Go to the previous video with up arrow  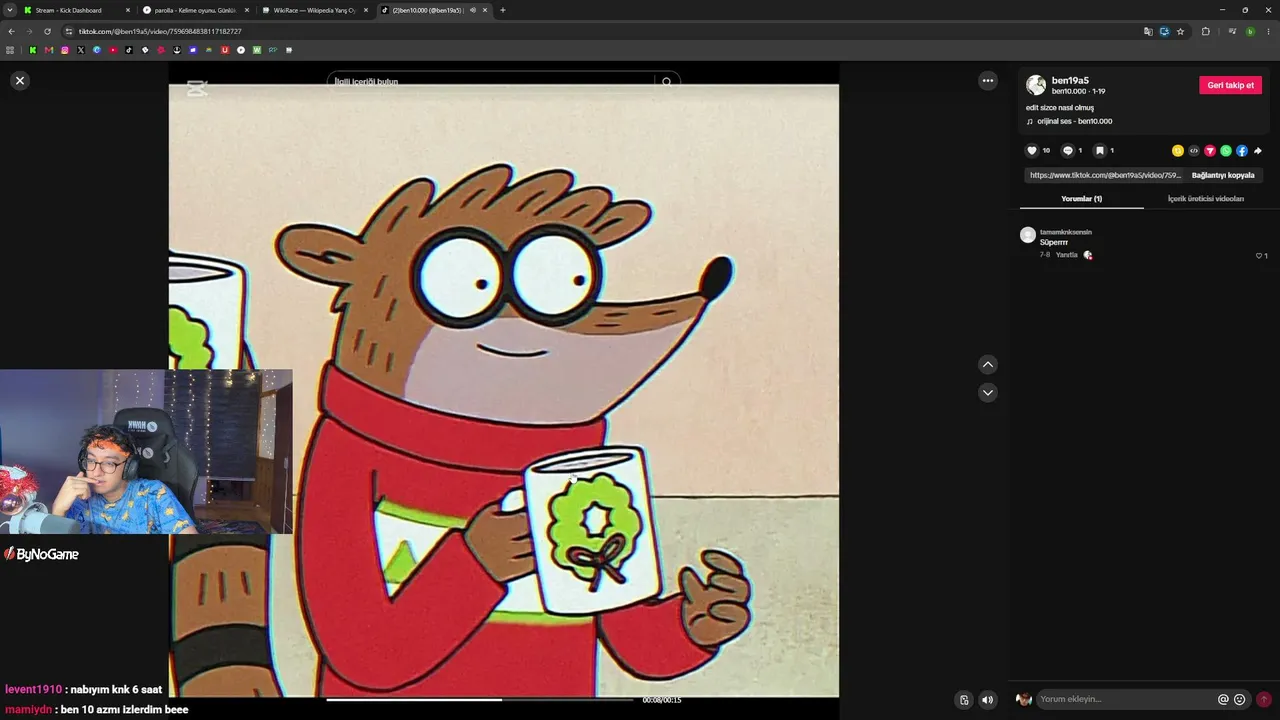[x=988, y=365]
